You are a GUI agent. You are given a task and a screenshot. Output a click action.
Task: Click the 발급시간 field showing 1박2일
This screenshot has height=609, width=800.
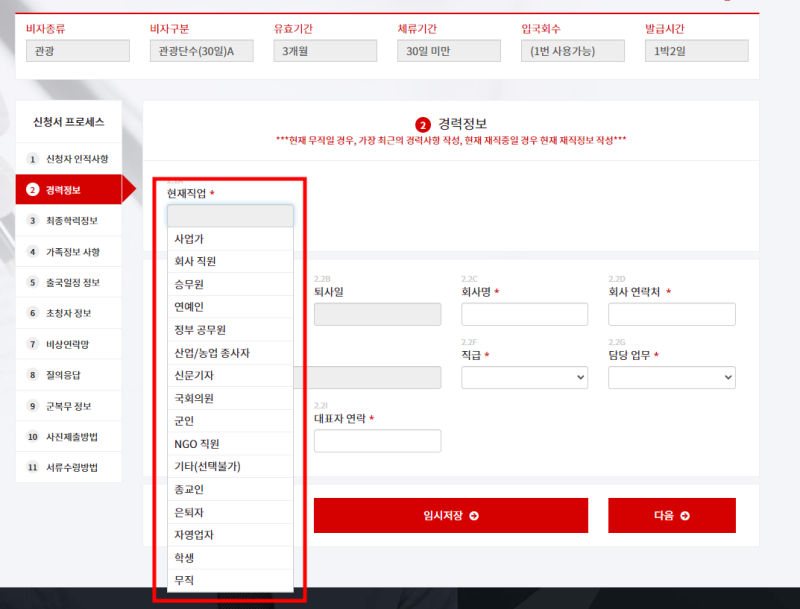(696, 51)
